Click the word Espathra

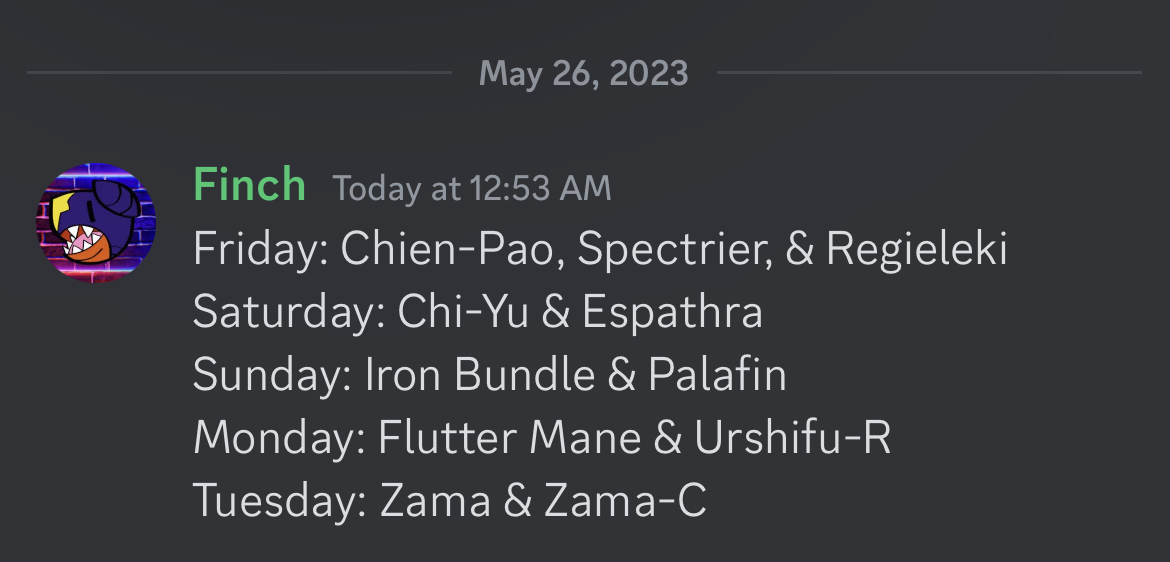pyautogui.click(x=672, y=313)
